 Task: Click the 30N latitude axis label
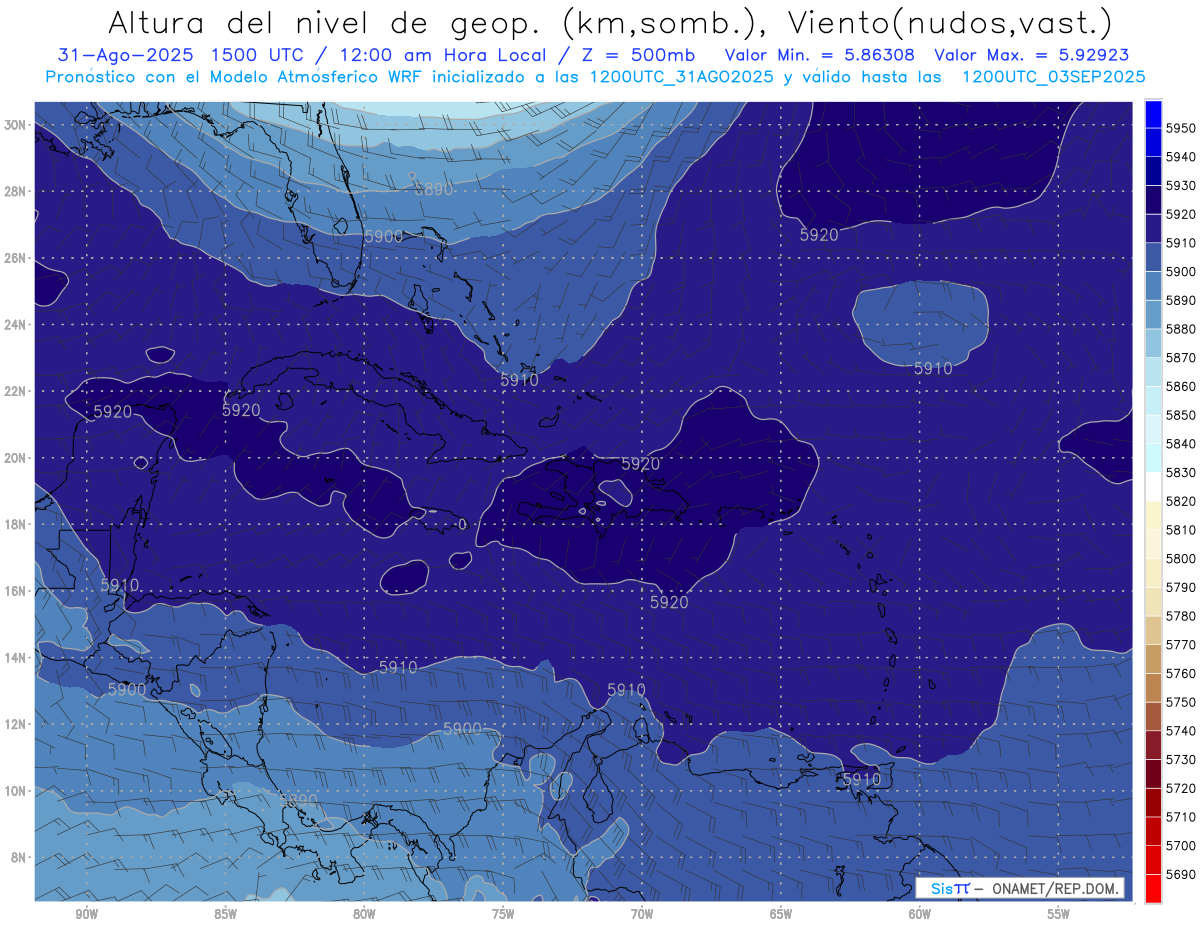coord(14,125)
